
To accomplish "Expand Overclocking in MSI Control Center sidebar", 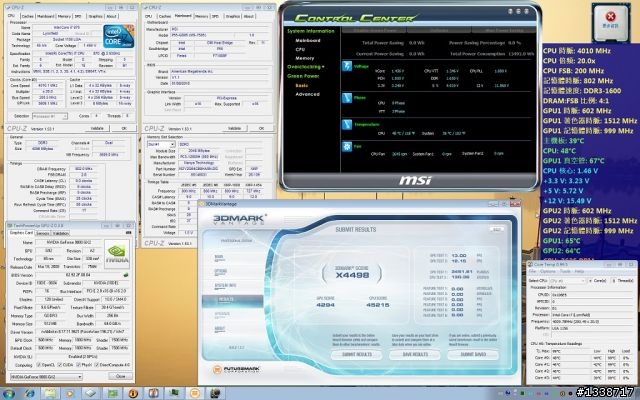I will coord(306,67).
